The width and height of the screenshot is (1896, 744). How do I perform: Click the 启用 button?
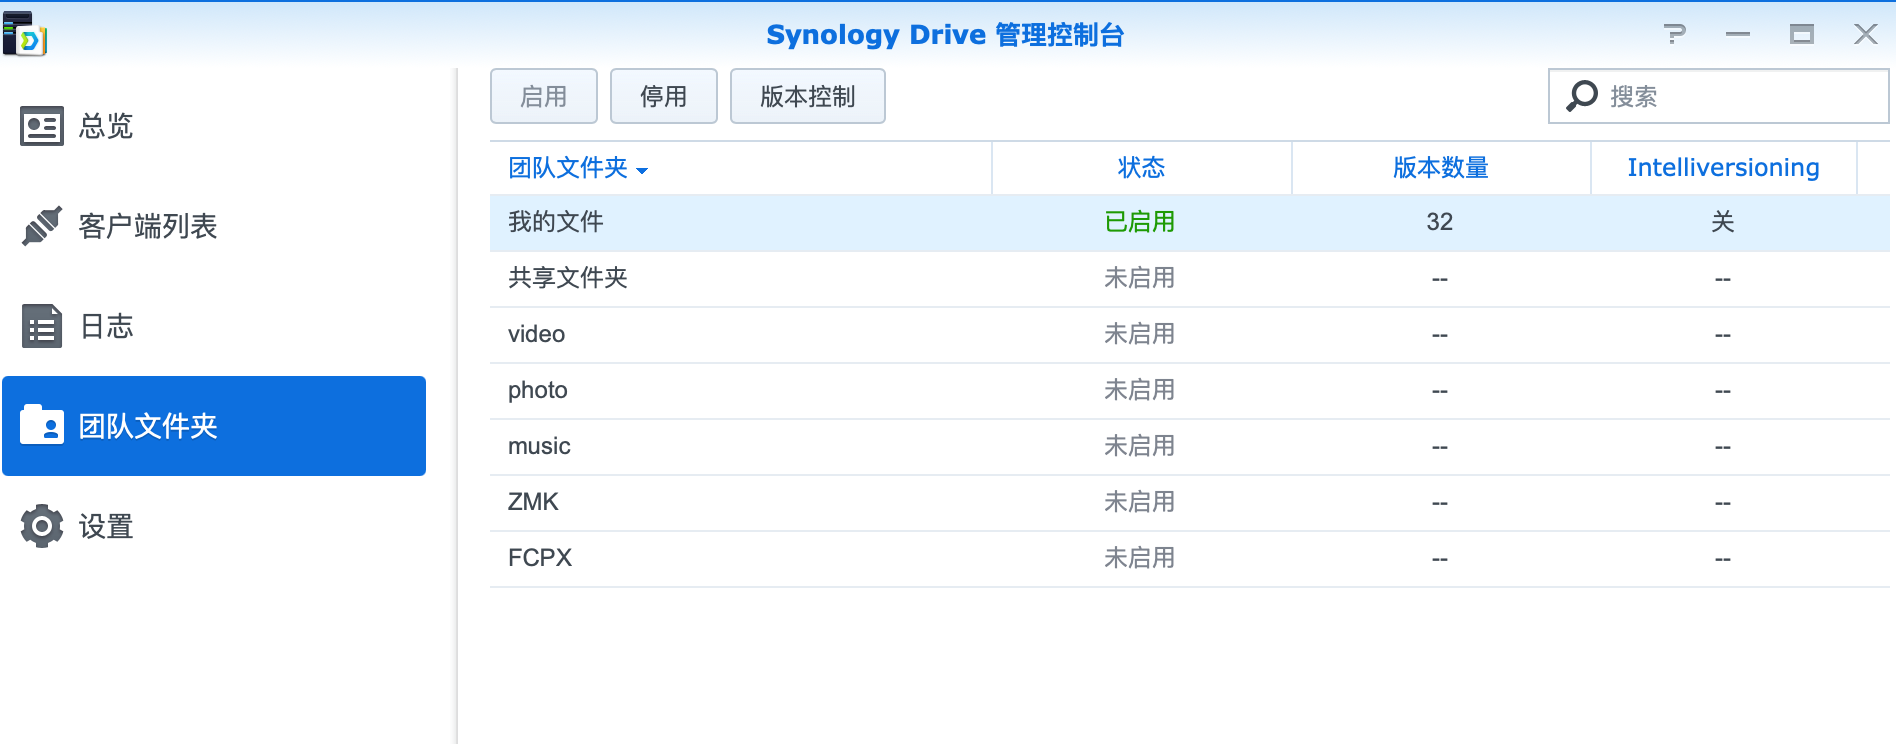(x=544, y=96)
